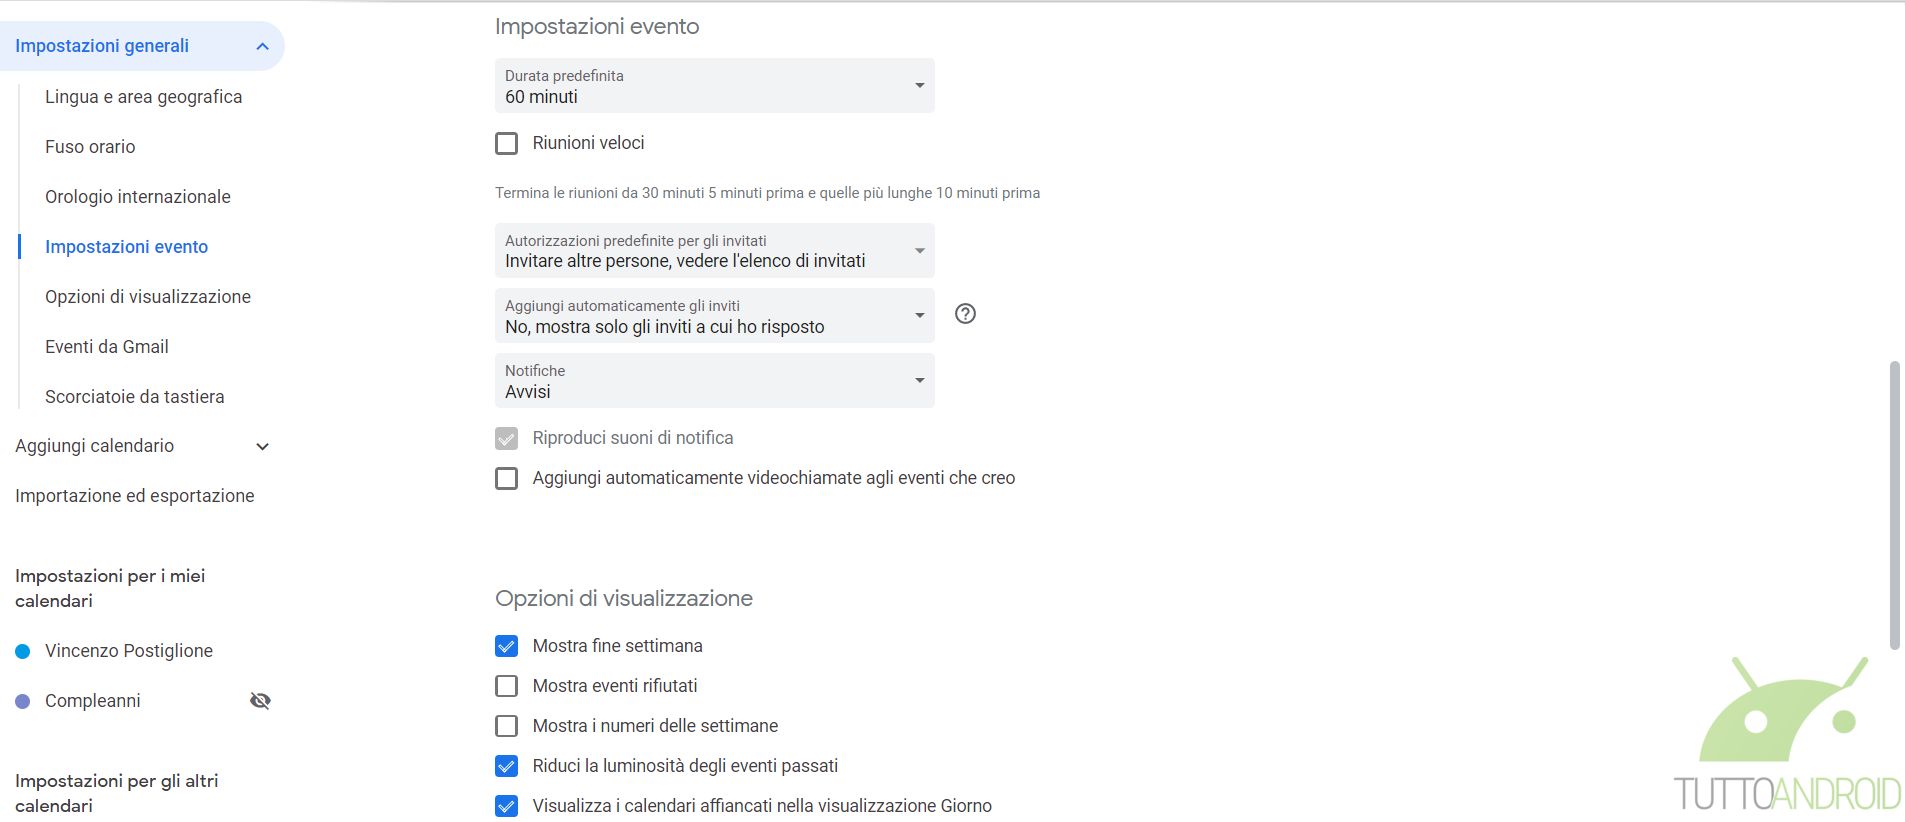The width and height of the screenshot is (1905, 822).
Task: Check Aggiungi automaticamente videochiamate agli eventi
Action: pos(507,479)
